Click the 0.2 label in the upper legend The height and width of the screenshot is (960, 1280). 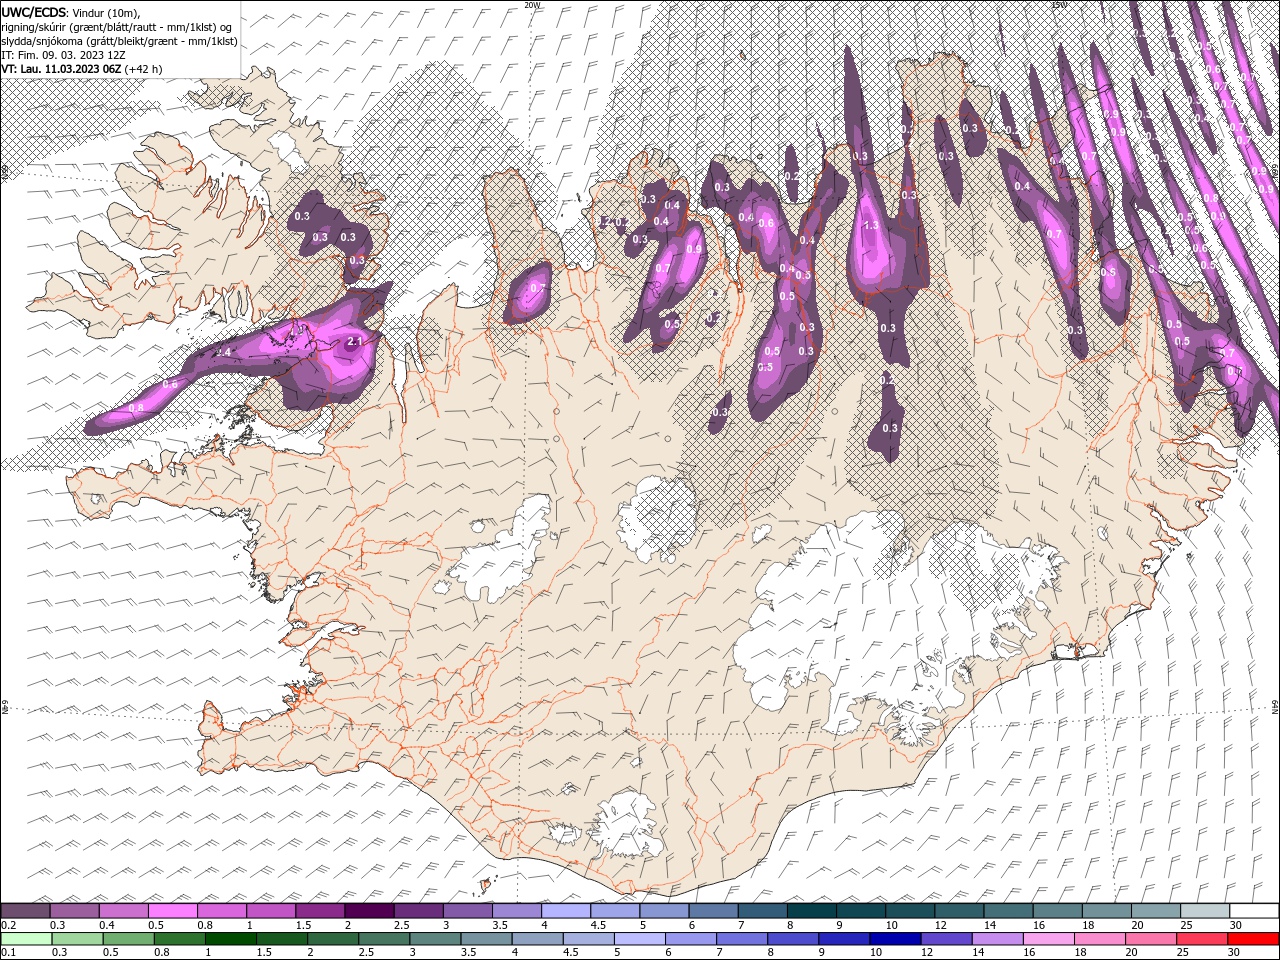tap(8, 925)
